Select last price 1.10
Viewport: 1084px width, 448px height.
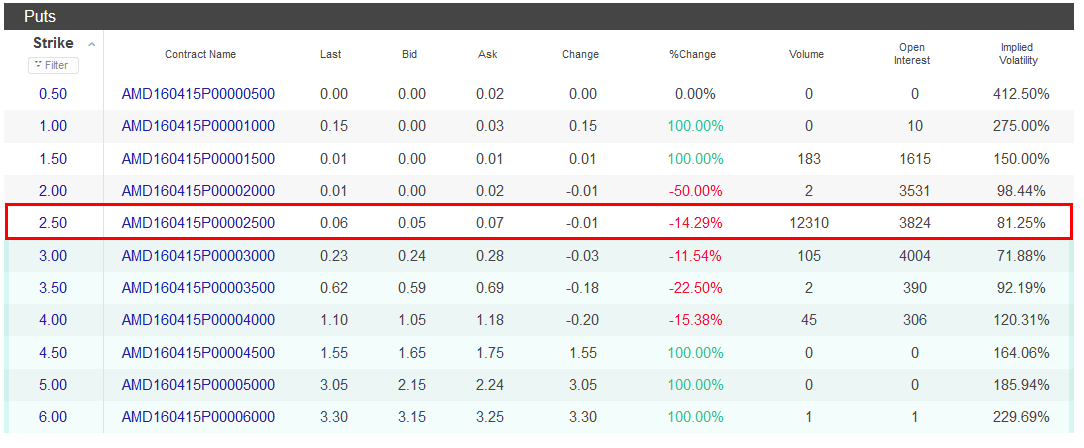click(x=334, y=320)
